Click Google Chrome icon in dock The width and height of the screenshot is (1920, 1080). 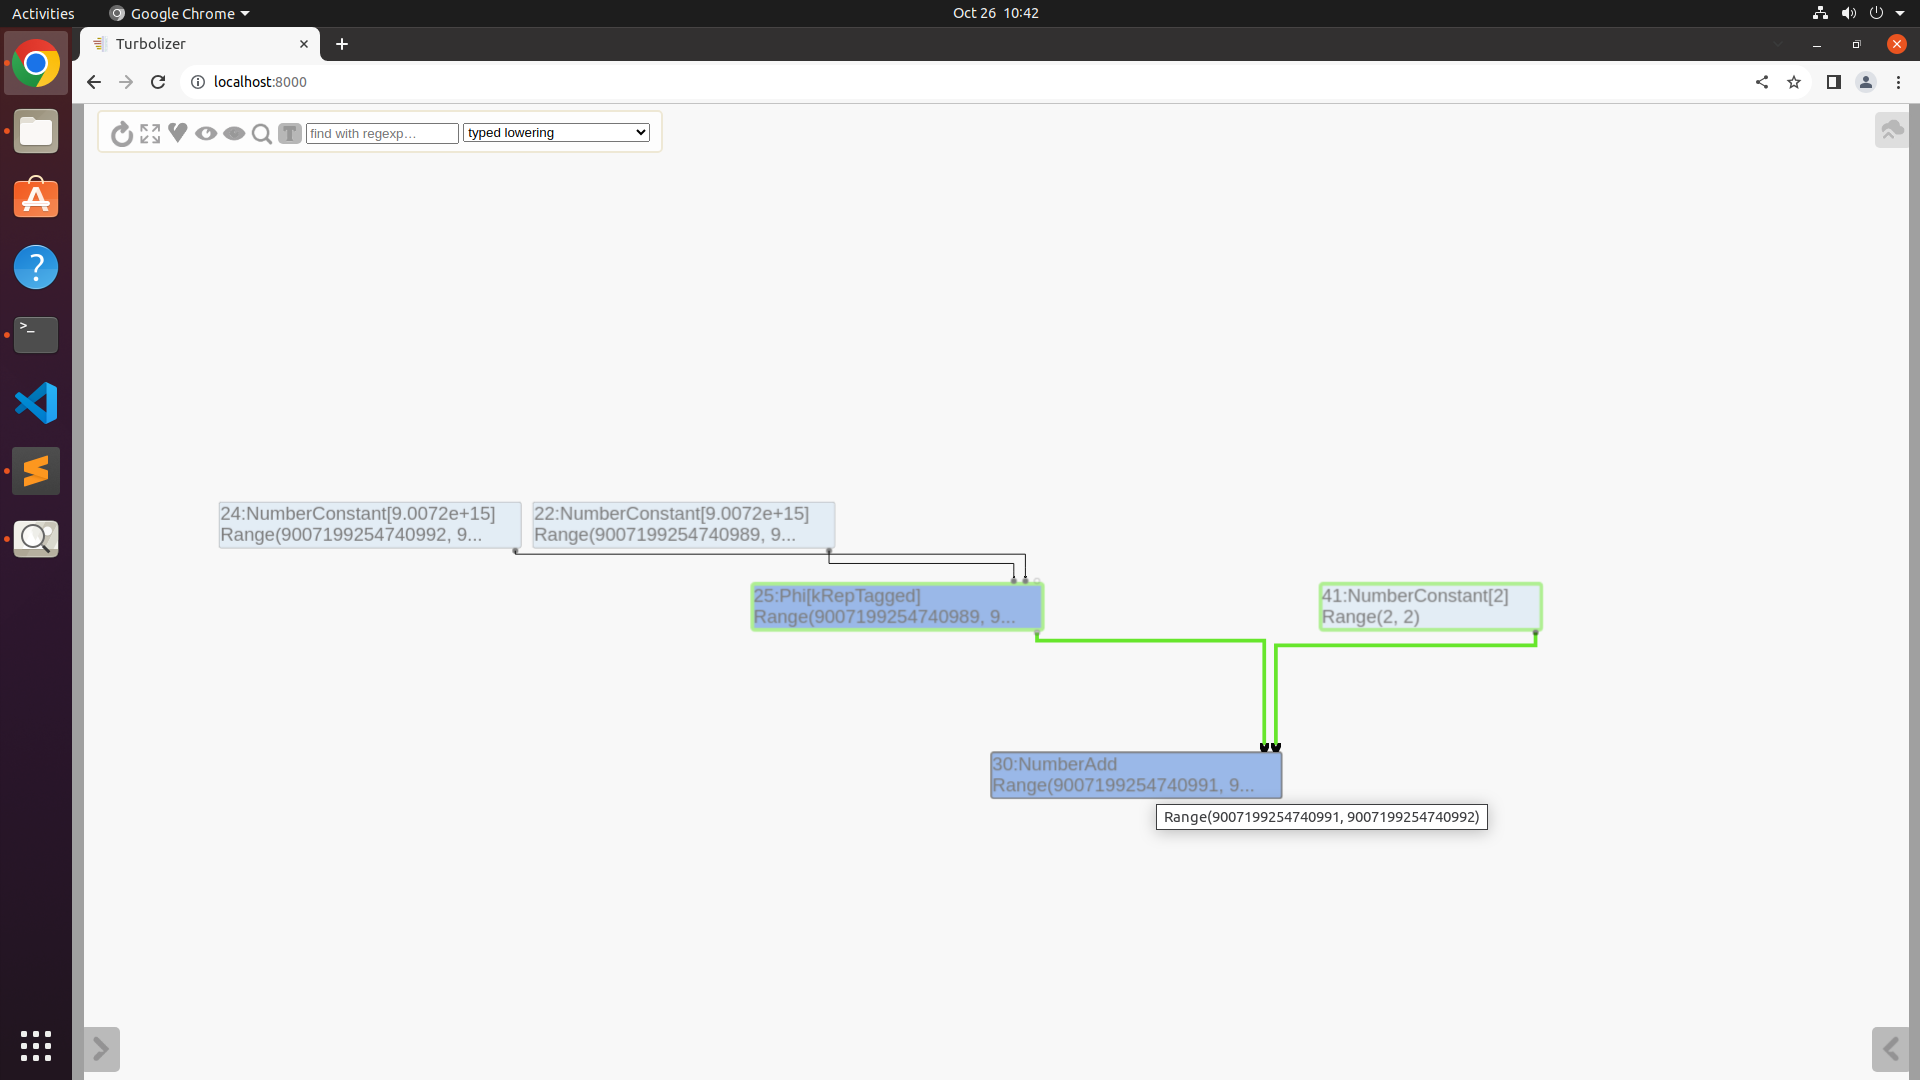[36, 64]
